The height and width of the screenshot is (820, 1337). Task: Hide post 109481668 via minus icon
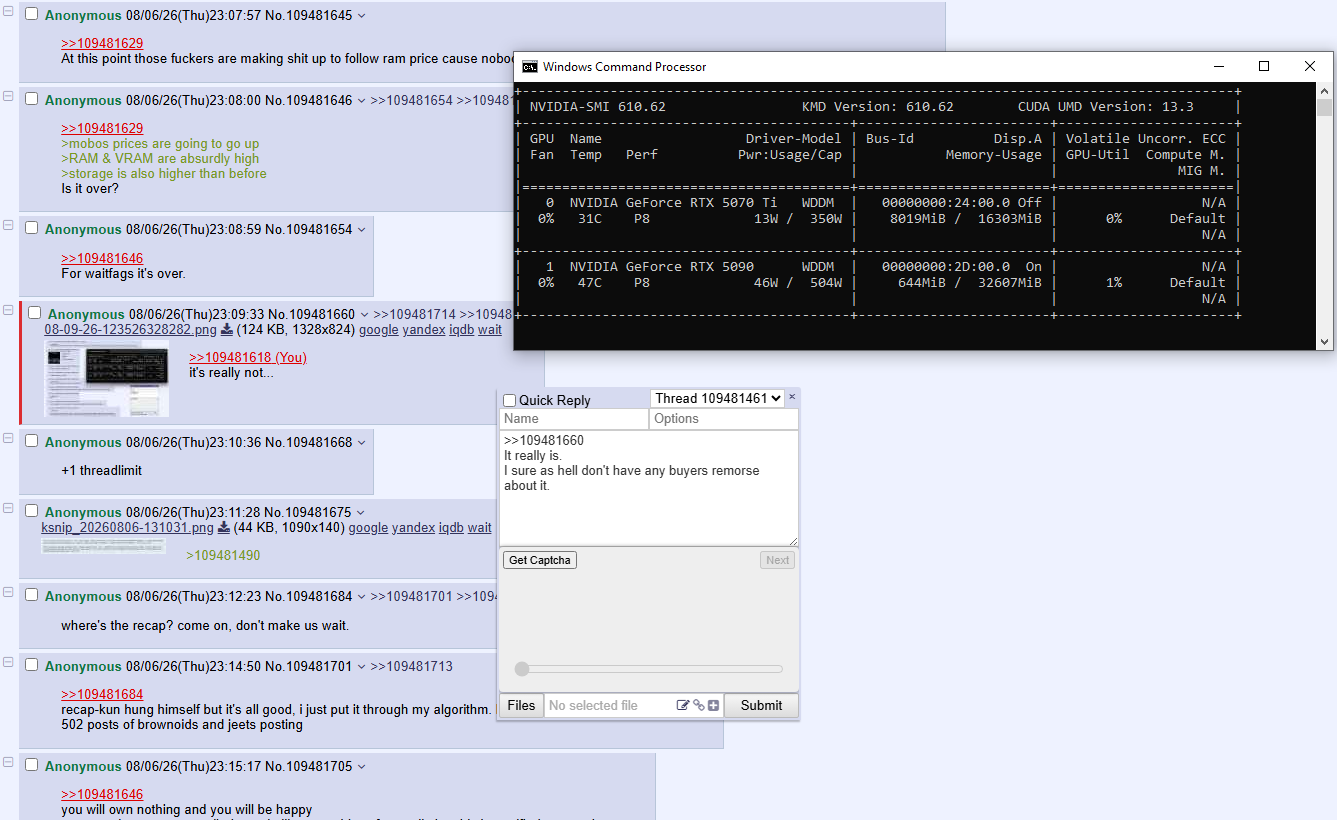coord(8,438)
